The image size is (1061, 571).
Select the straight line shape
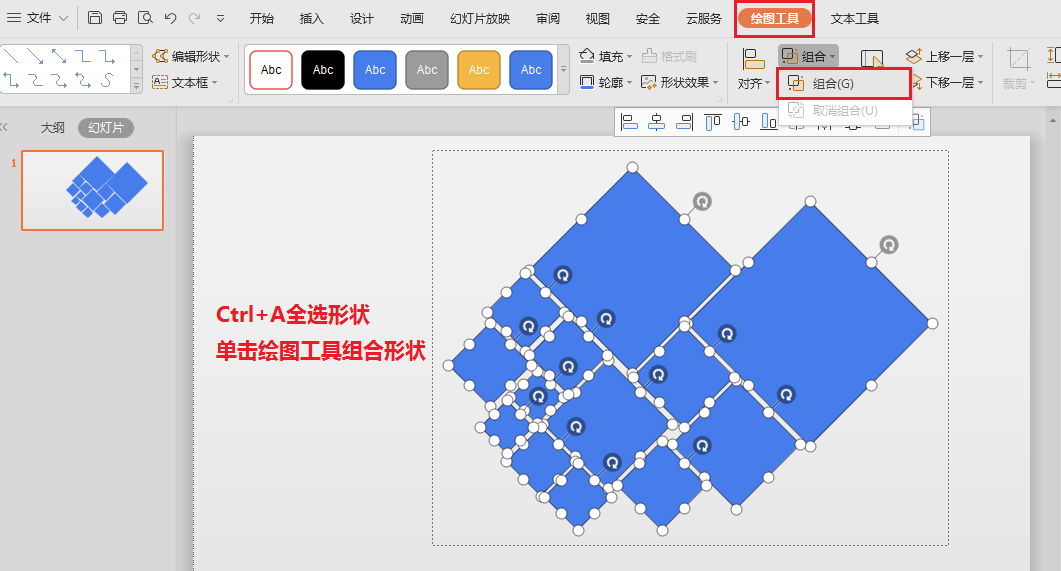point(11,56)
